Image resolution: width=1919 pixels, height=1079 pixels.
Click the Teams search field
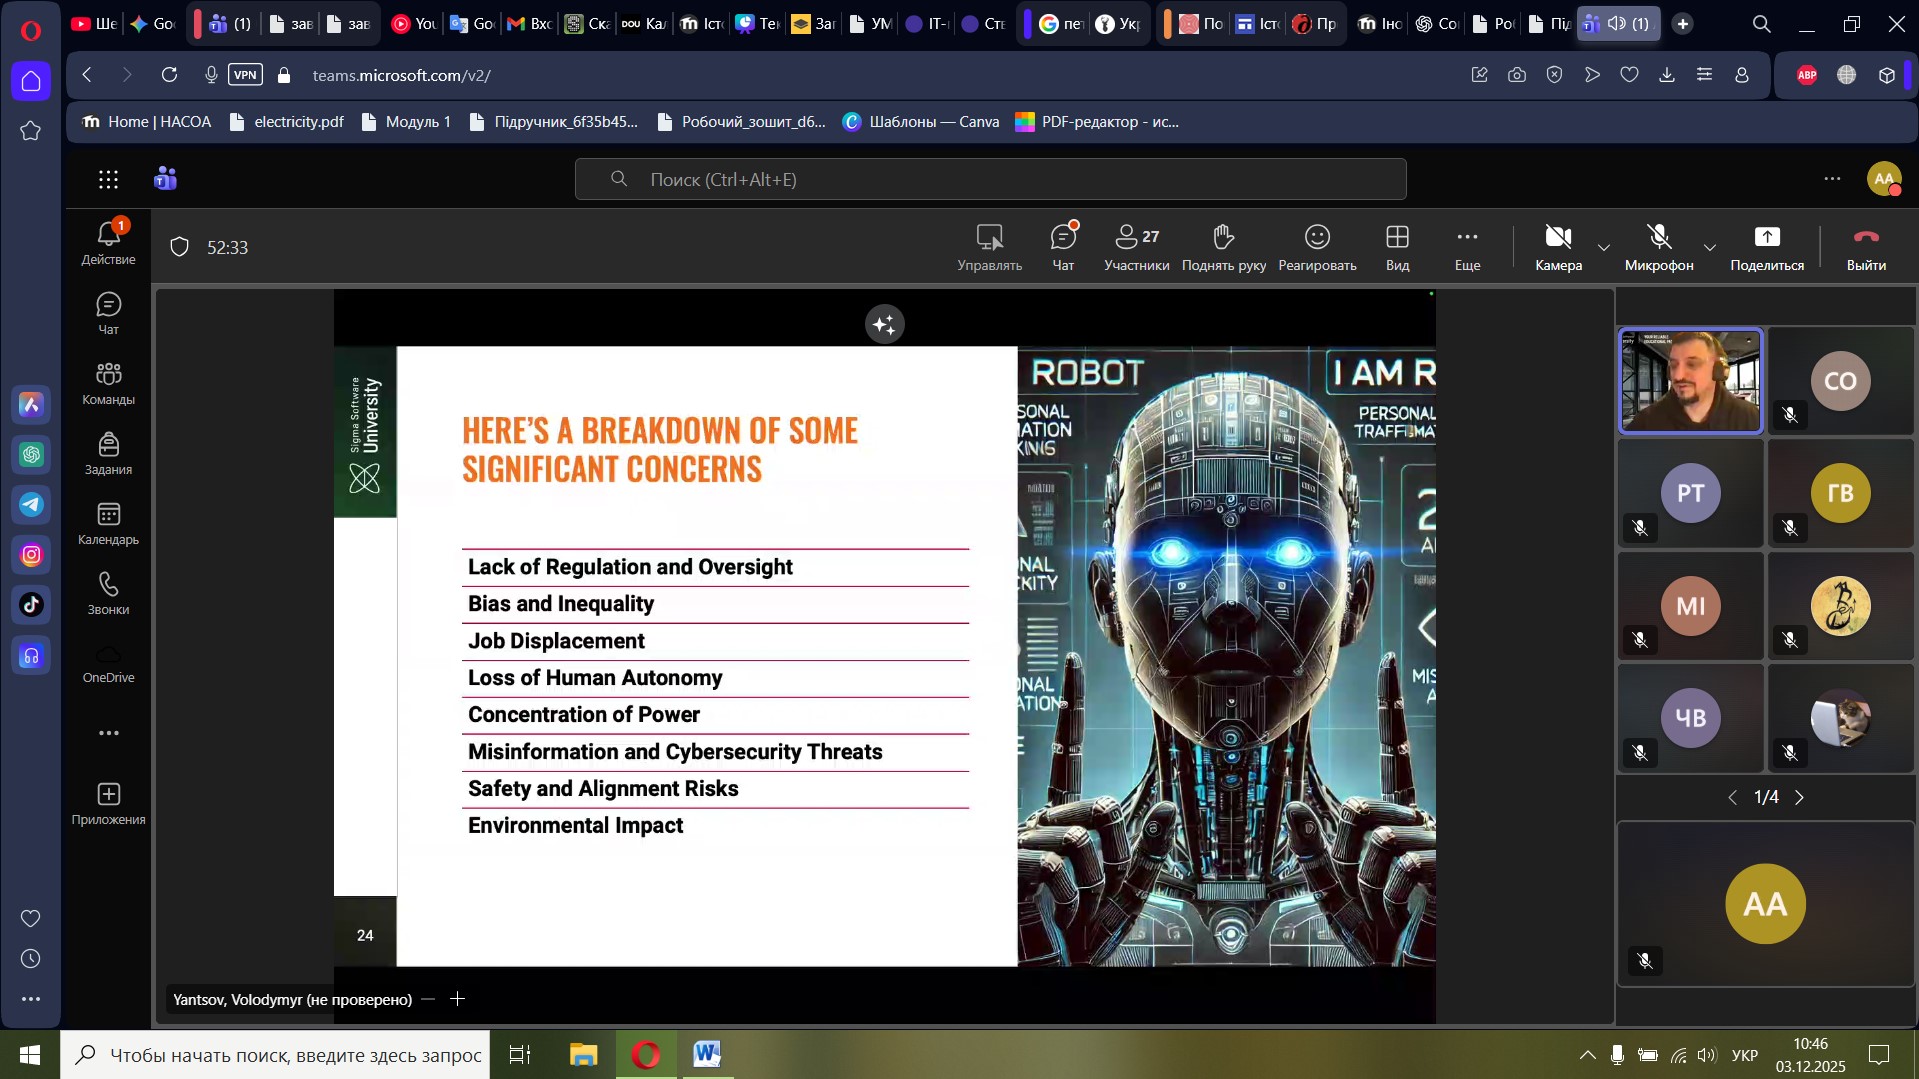[990, 179]
